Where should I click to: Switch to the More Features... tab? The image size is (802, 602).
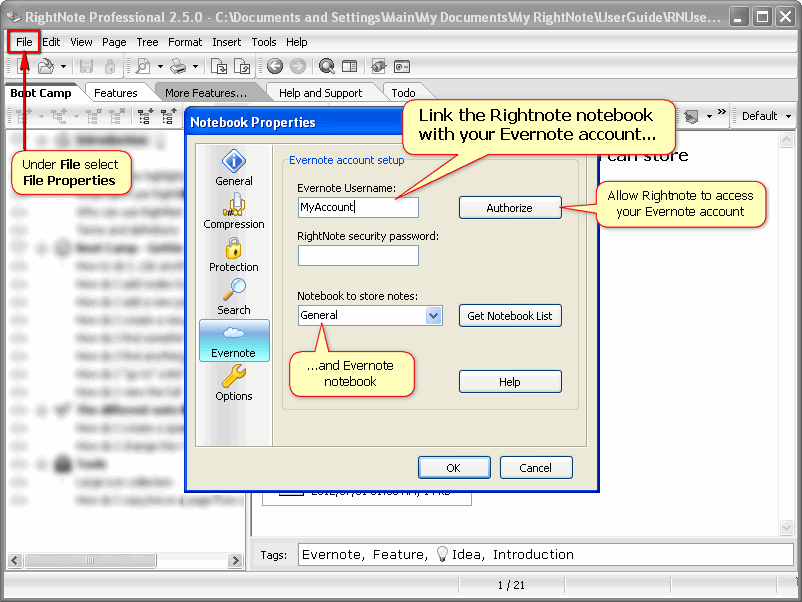206,93
